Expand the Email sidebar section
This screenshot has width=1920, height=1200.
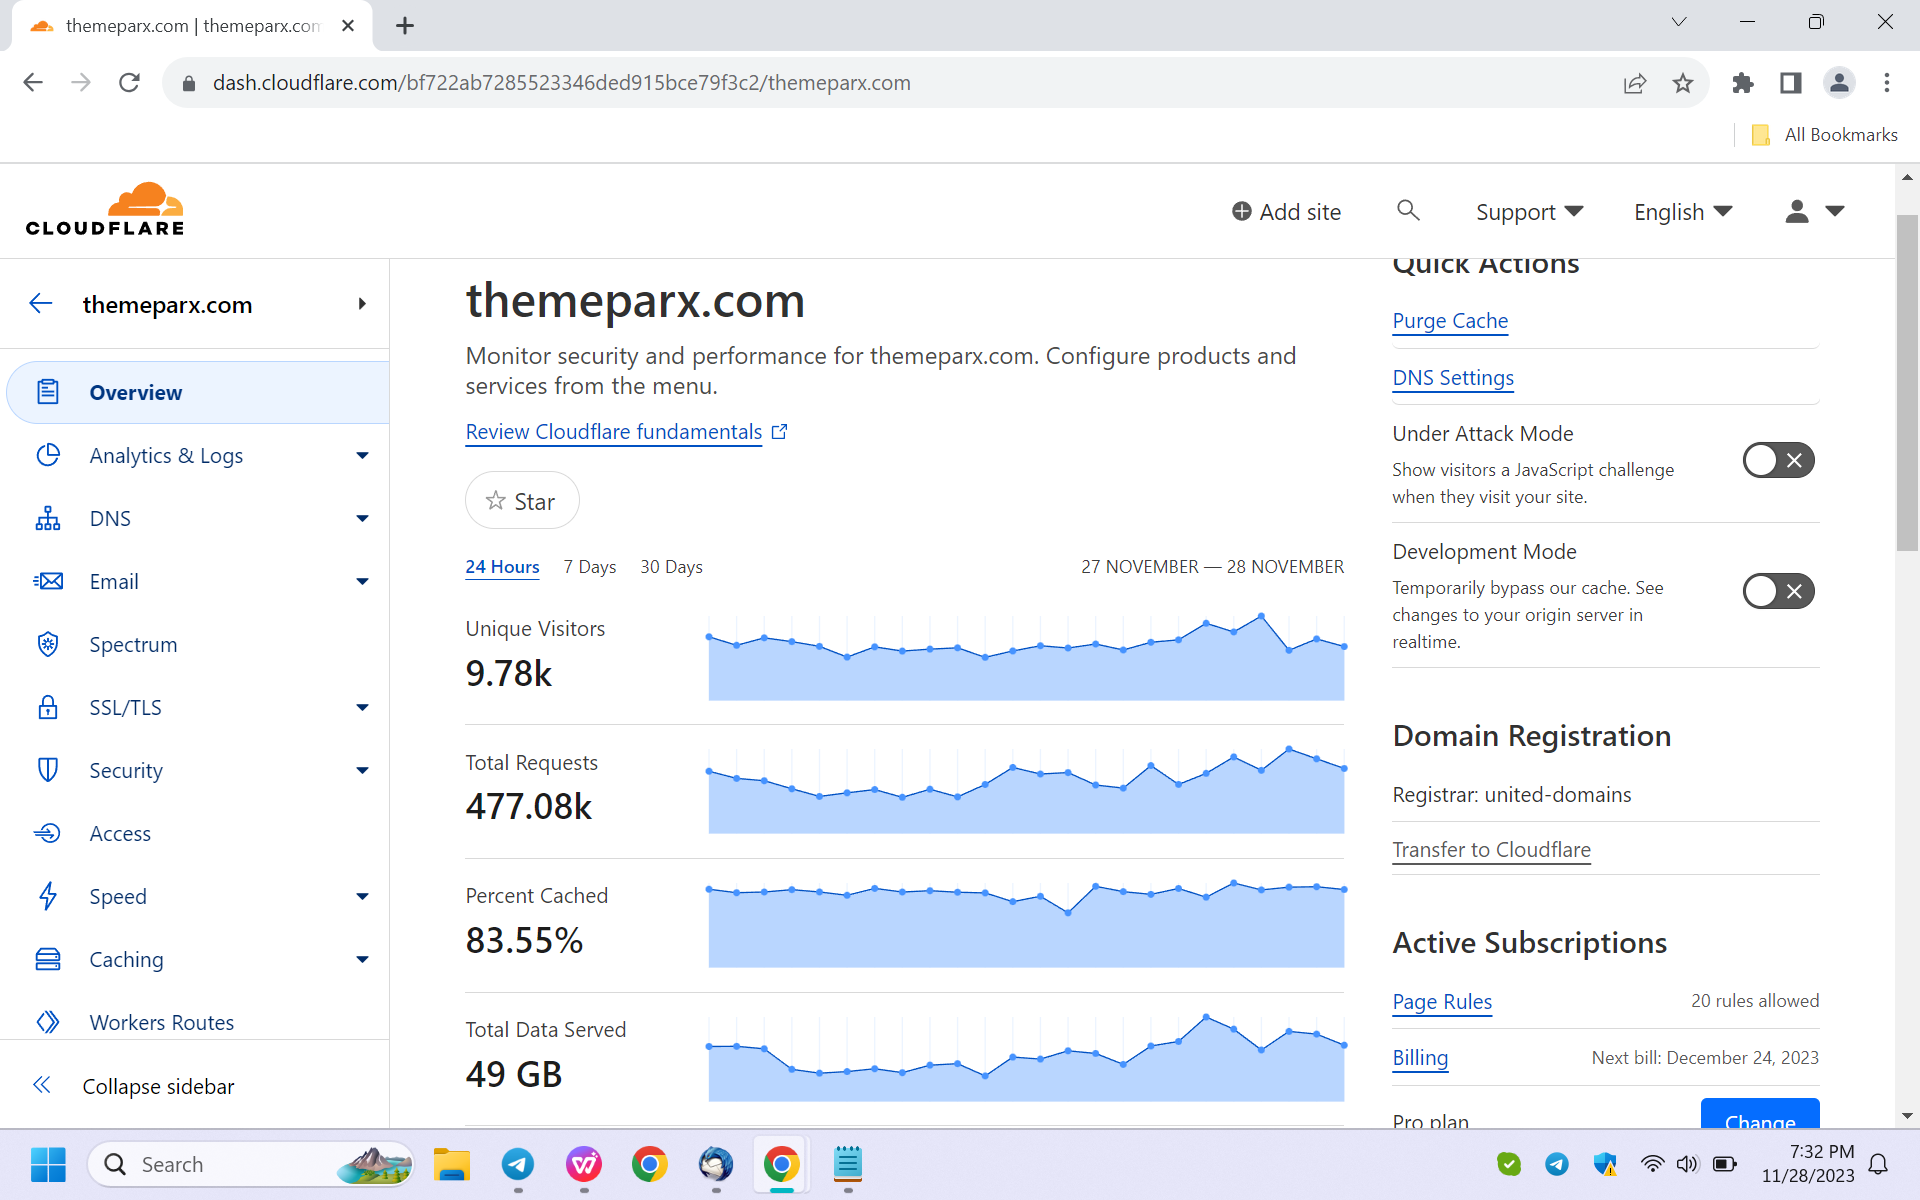click(x=362, y=581)
